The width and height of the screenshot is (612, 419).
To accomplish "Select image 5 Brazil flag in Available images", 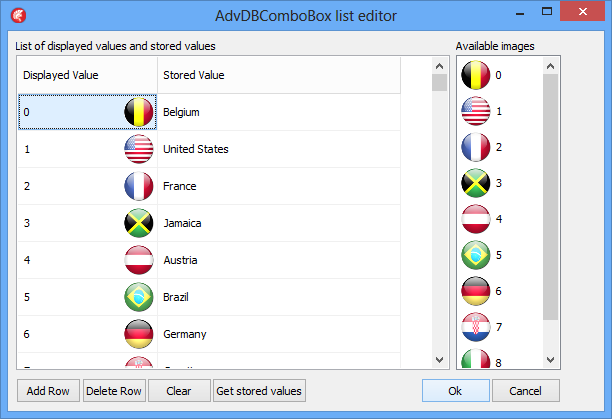I will pos(475,255).
